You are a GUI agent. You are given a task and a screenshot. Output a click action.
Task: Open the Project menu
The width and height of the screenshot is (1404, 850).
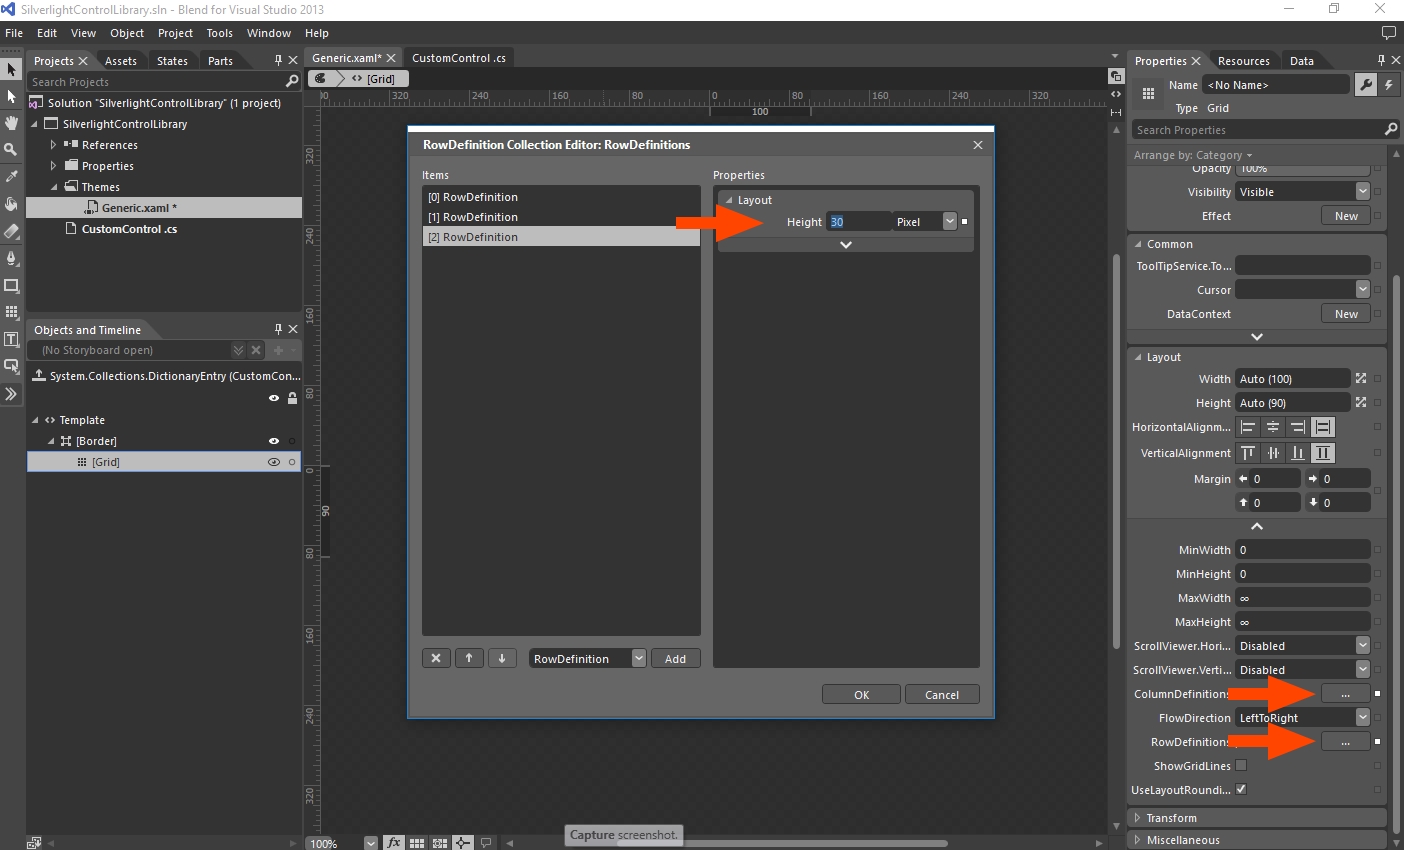pos(175,33)
